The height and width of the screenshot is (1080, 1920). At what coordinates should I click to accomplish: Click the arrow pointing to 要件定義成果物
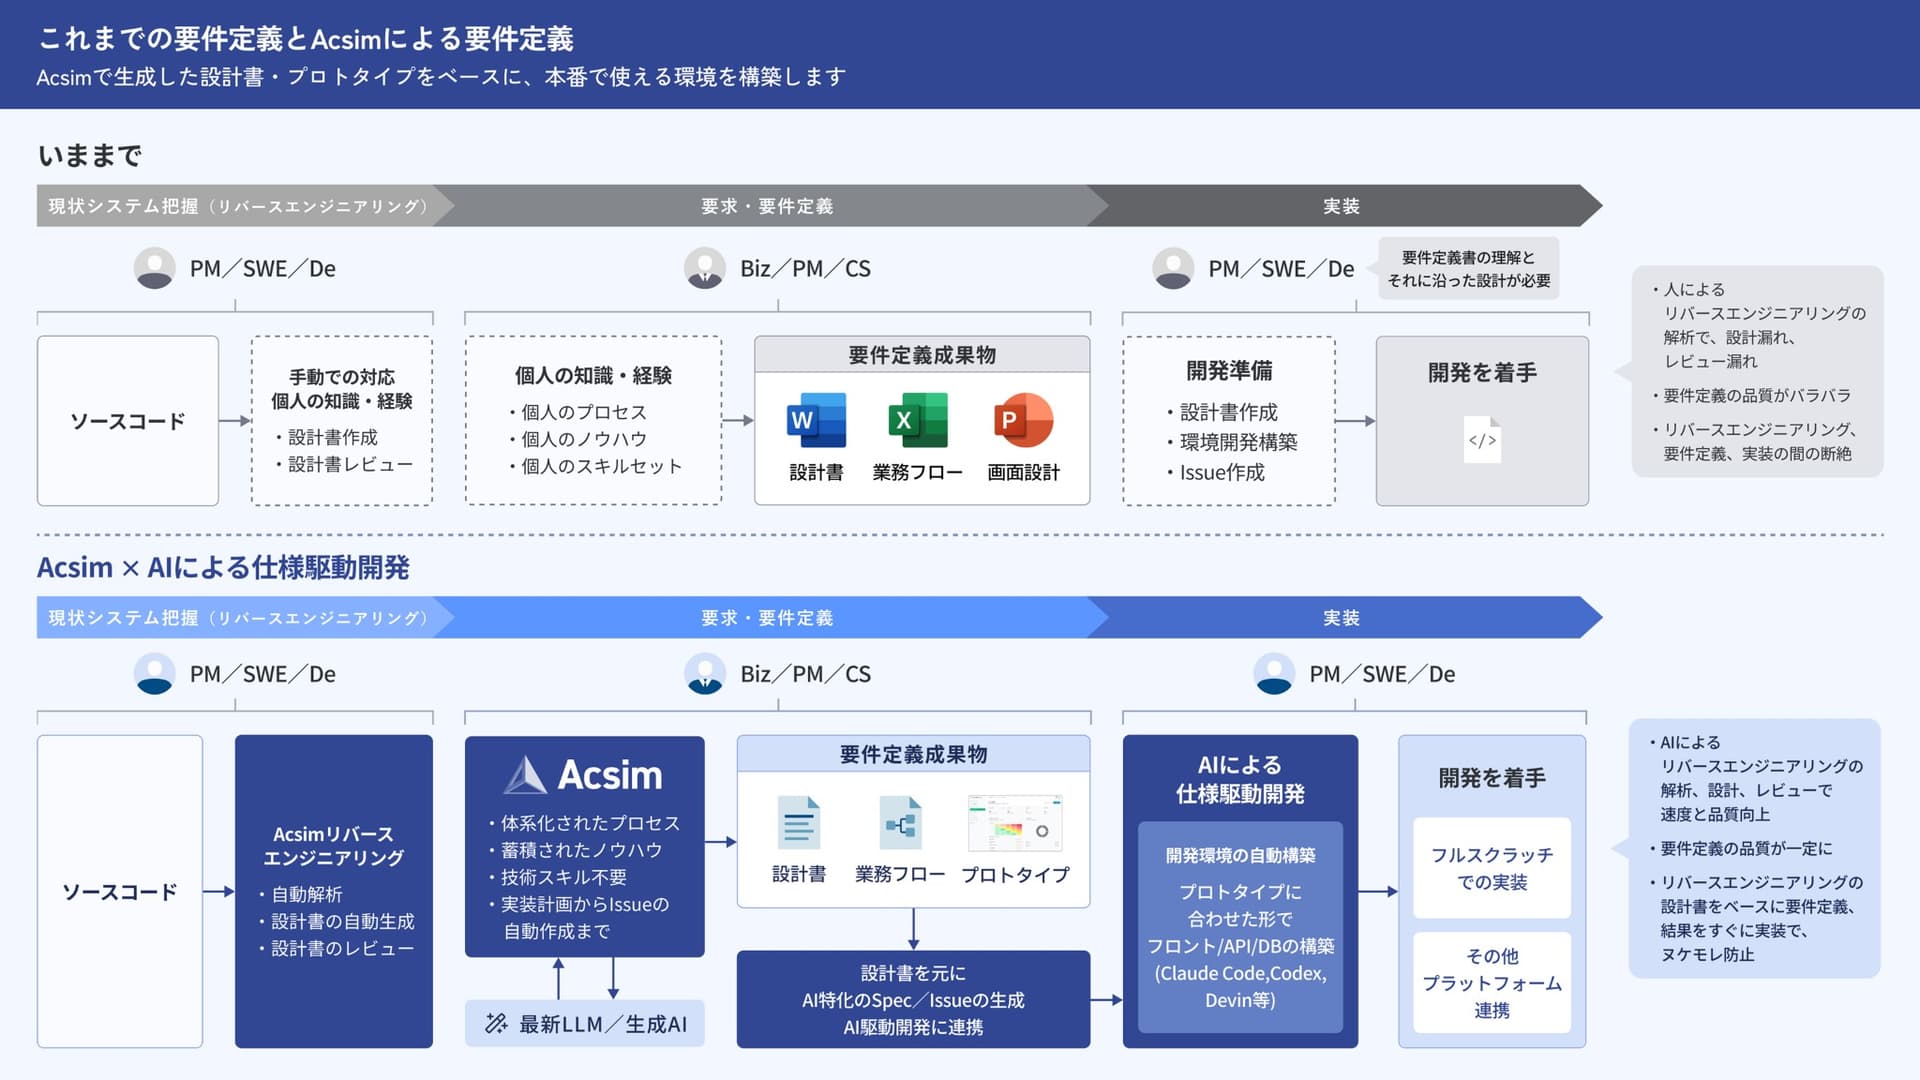pos(735,421)
